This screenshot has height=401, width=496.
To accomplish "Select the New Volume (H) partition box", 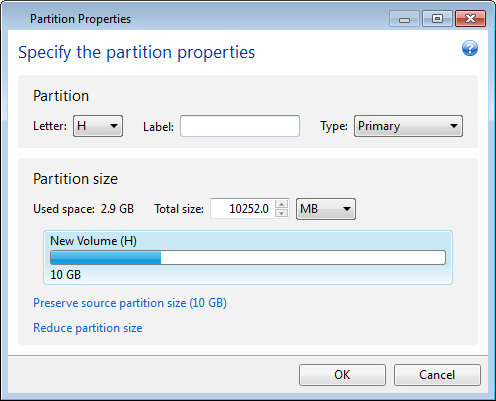I will 248,257.
